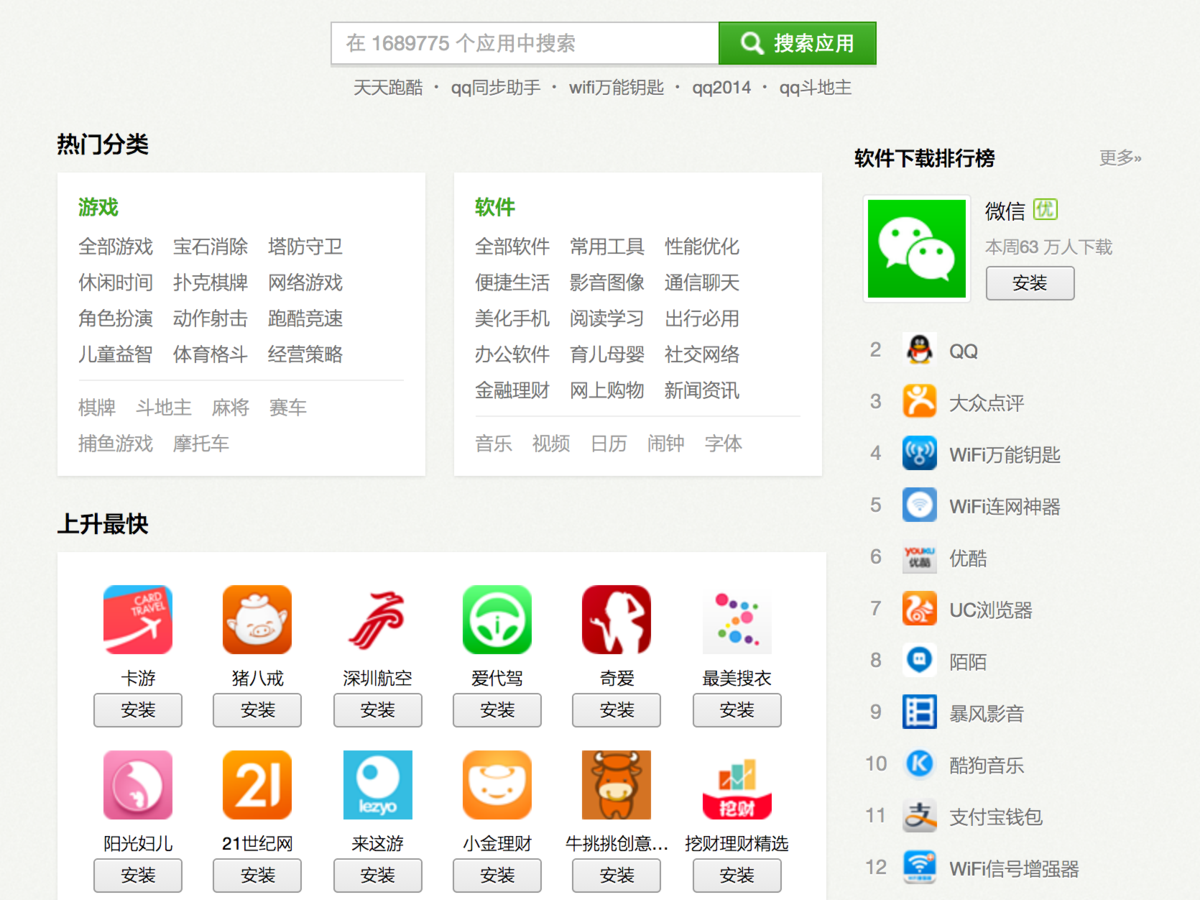Open the 牛挑挑创意 bull icon
1200x900 pixels.
617,785
